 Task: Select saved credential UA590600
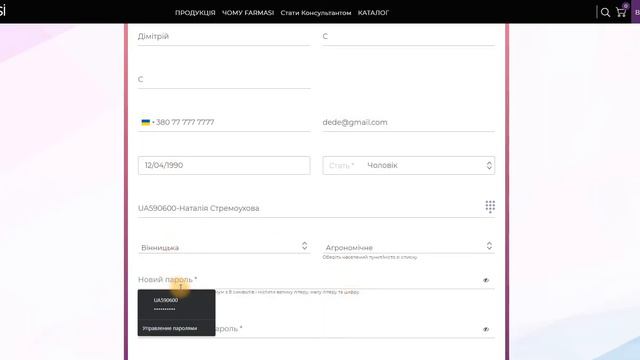pos(176,304)
